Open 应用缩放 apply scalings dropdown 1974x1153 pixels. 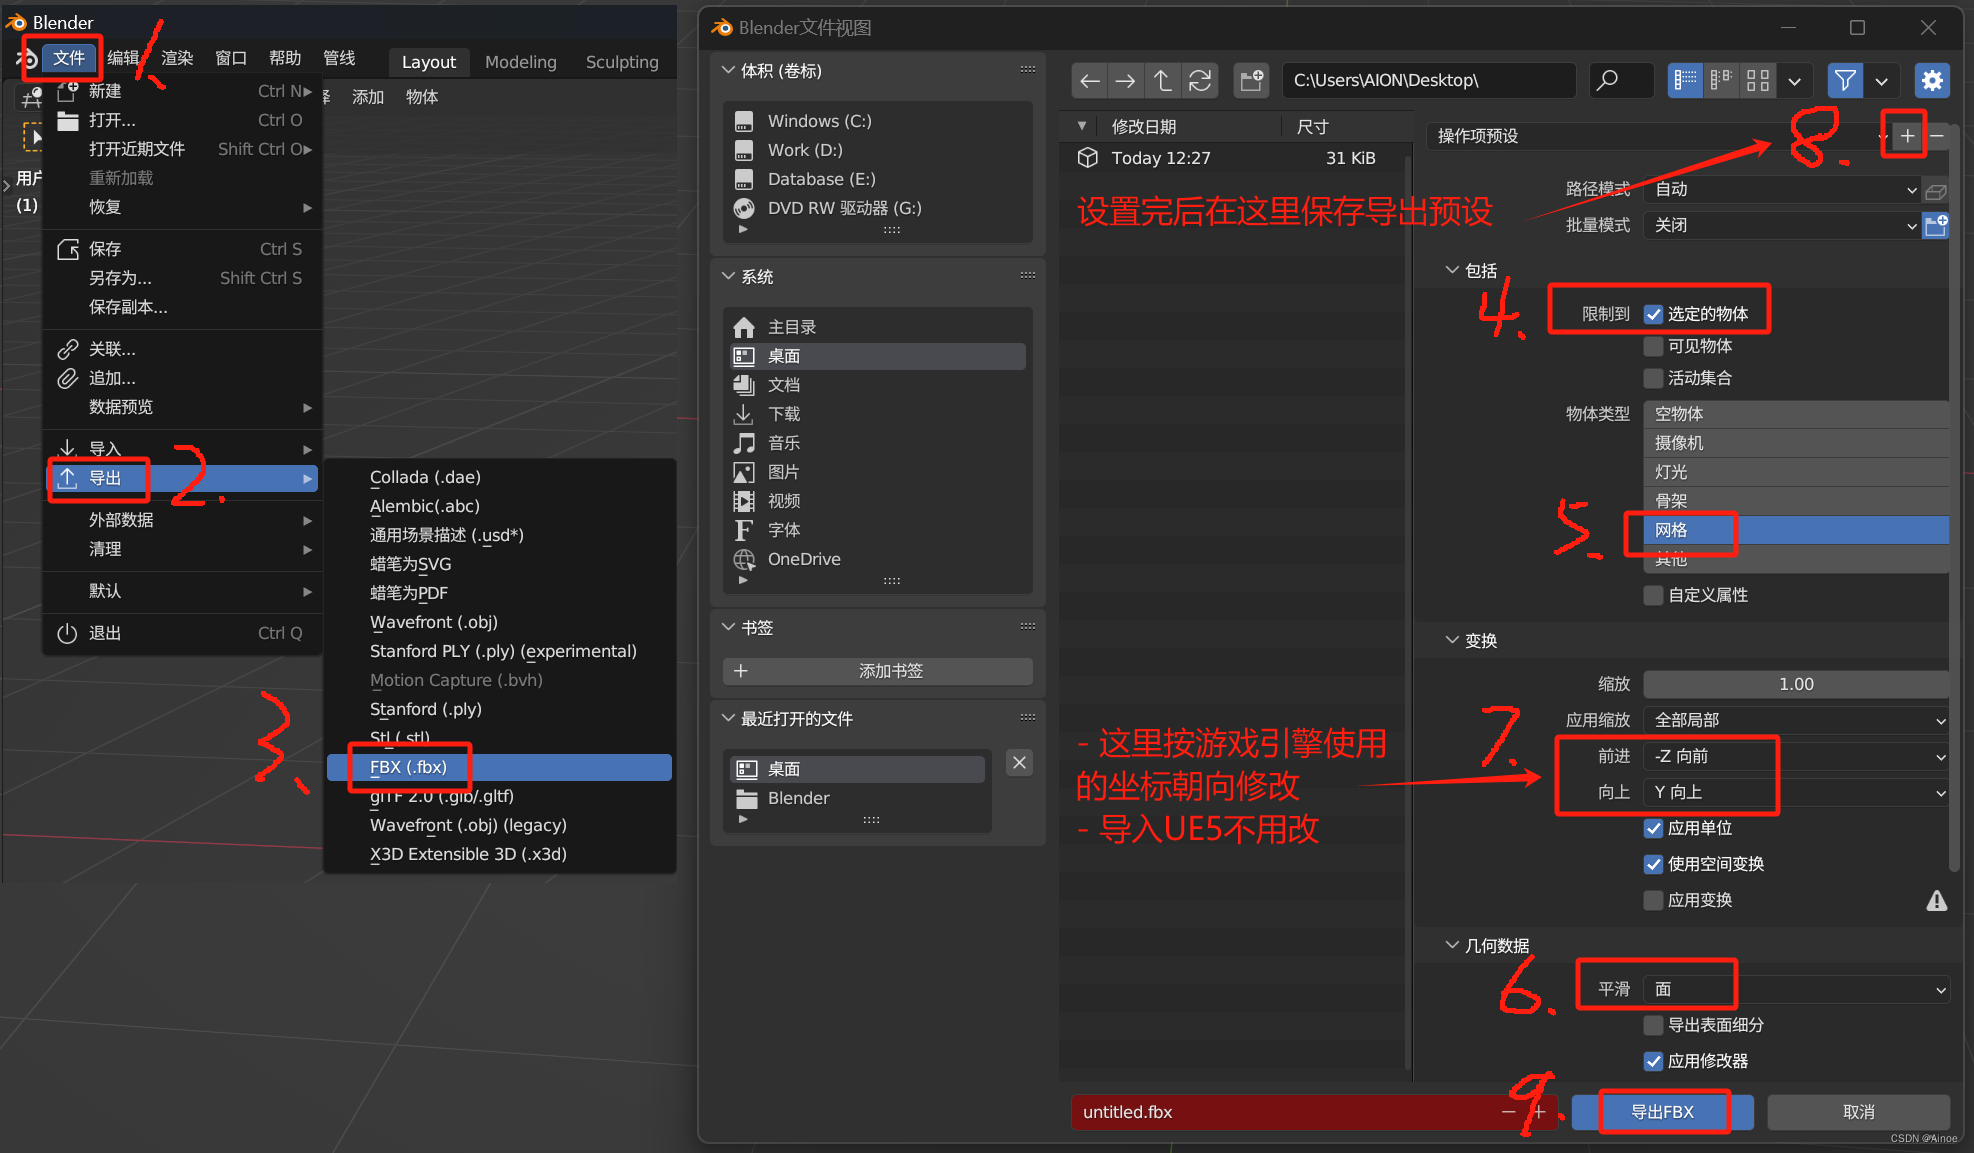point(1797,720)
